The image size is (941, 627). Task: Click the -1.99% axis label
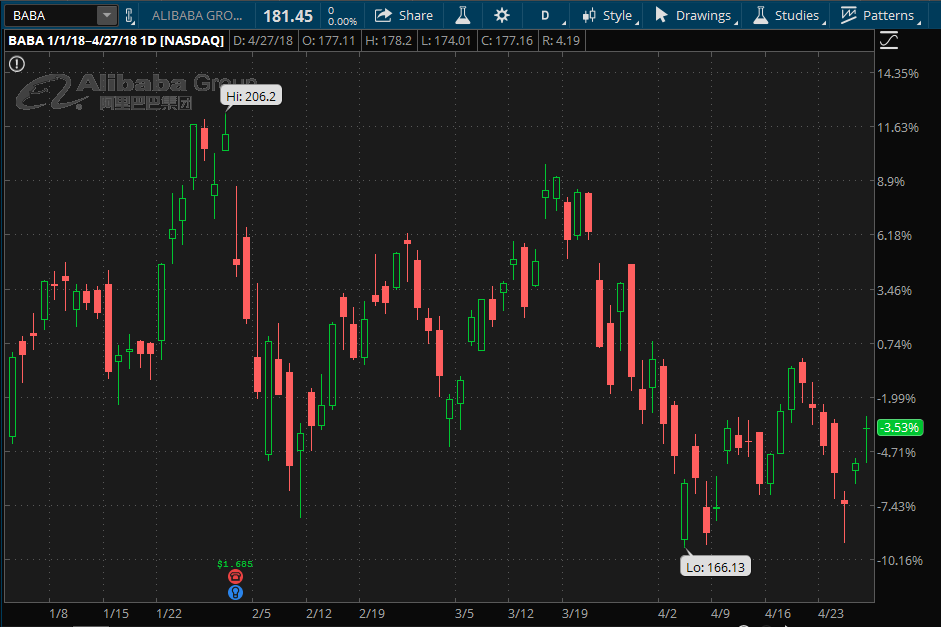click(897, 398)
